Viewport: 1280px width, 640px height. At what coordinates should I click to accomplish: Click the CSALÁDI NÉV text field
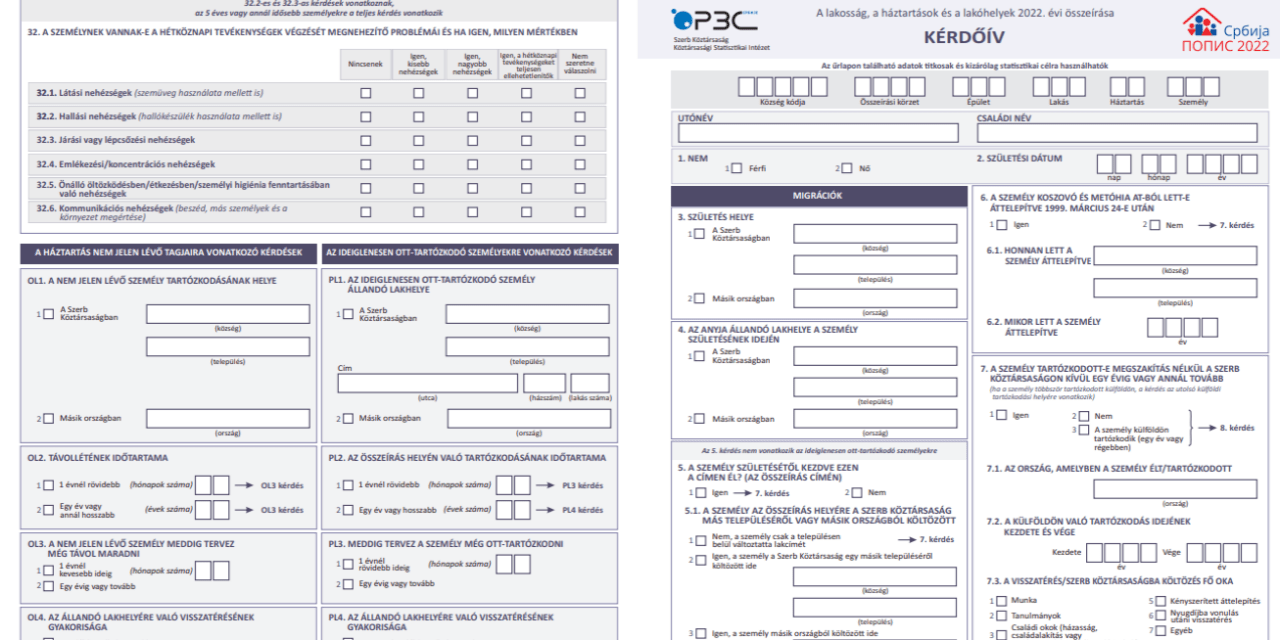coord(1116,133)
